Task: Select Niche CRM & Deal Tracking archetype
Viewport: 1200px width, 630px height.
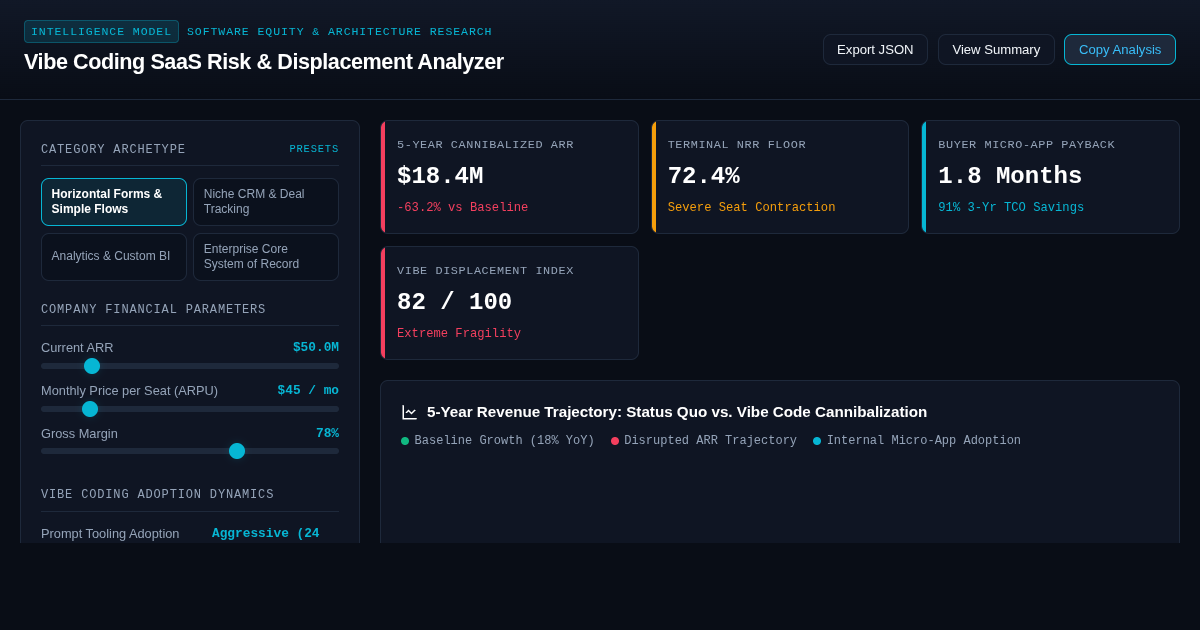Action: click(266, 202)
